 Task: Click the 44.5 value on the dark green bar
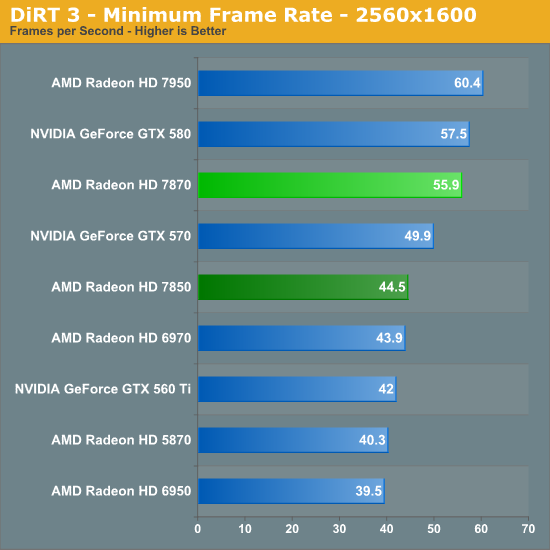click(x=392, y=287)
